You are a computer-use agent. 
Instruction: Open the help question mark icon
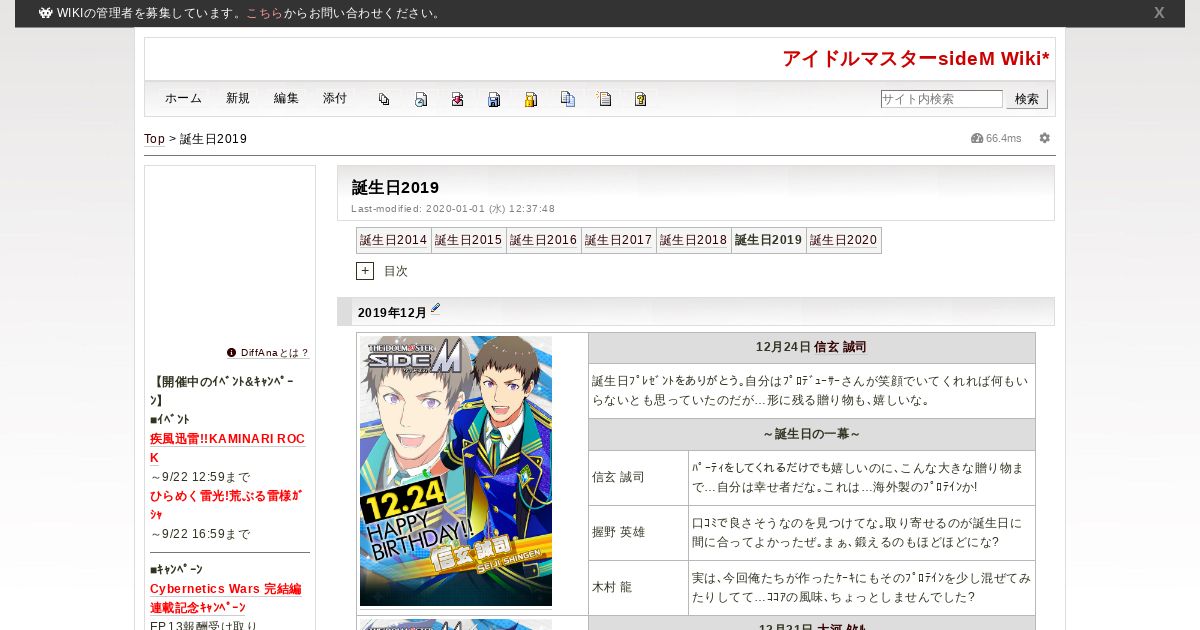point(641,99)
